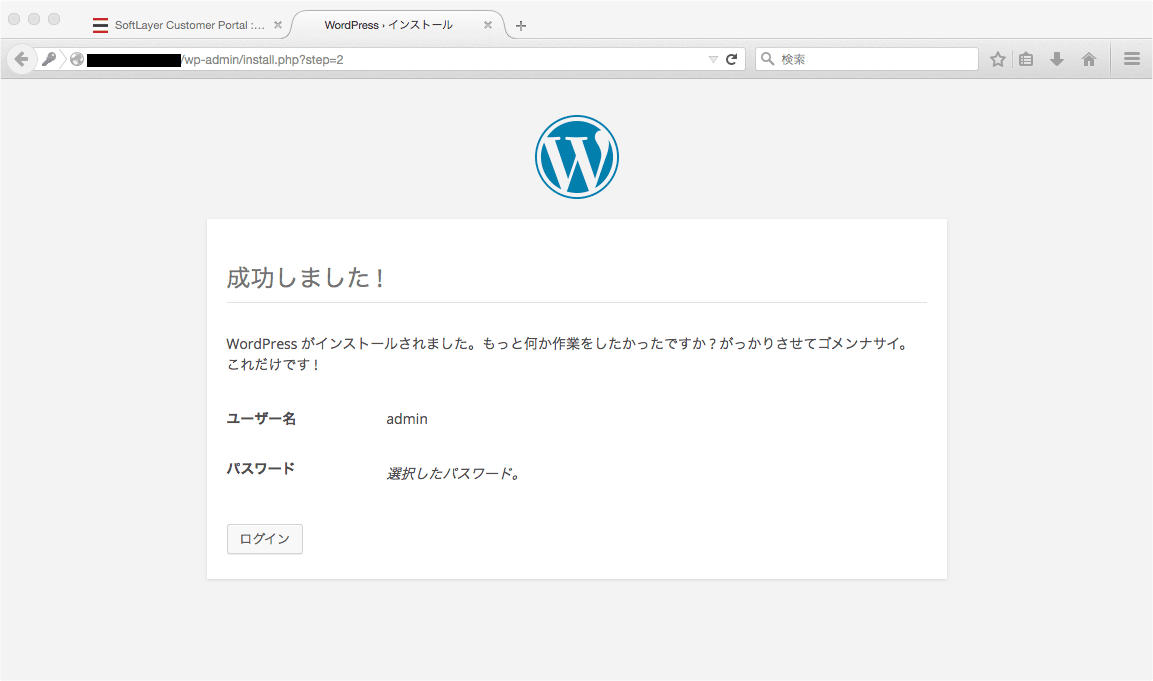Open the bookmarks list icon
This screenshot has height=681, width=1153.
click(1026, 60)
